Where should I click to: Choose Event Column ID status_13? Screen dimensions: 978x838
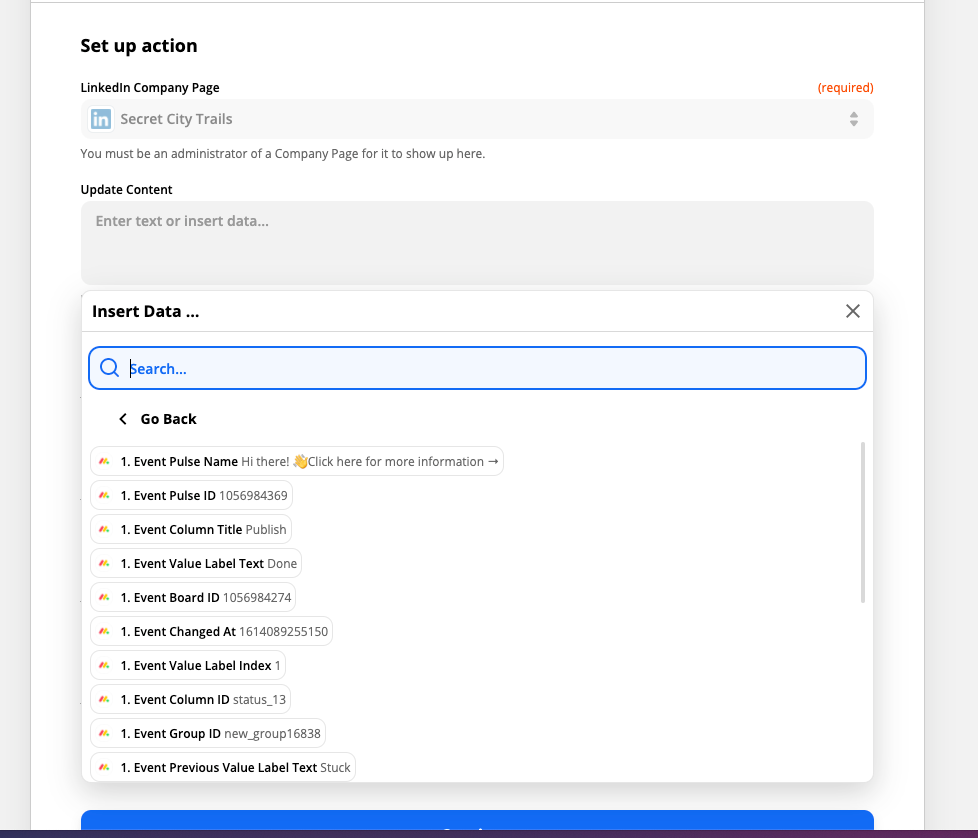[190, 700]
